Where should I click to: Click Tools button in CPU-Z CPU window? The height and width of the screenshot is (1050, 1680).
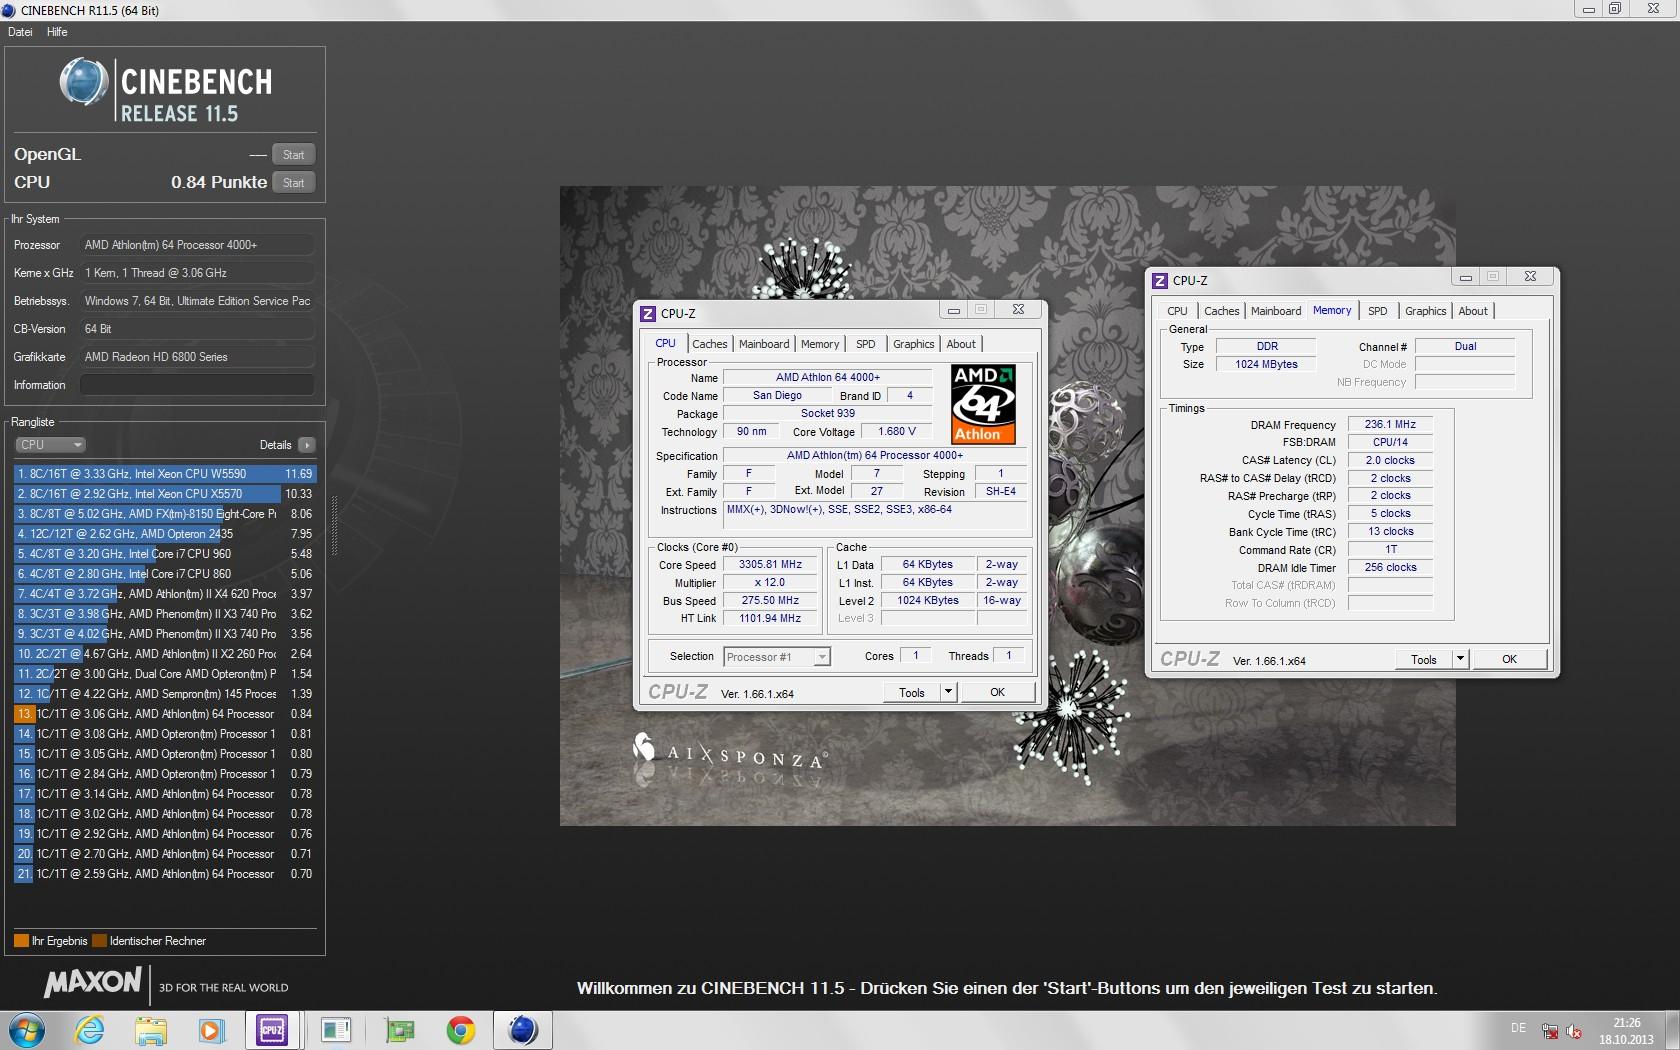pos(912,692)
